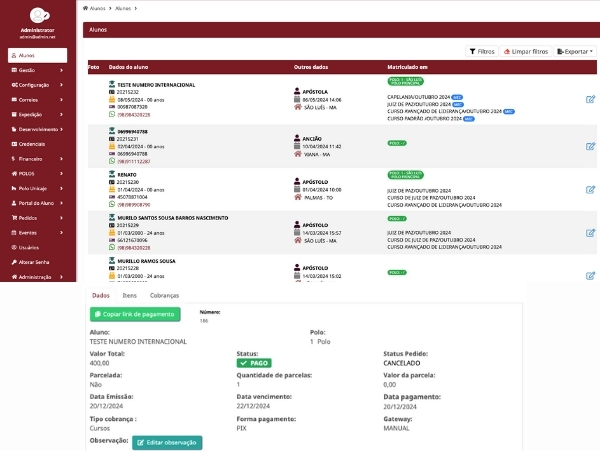Open the Pedidos sidebar menu
Screen dimensions: 600x451
(37, 218)
